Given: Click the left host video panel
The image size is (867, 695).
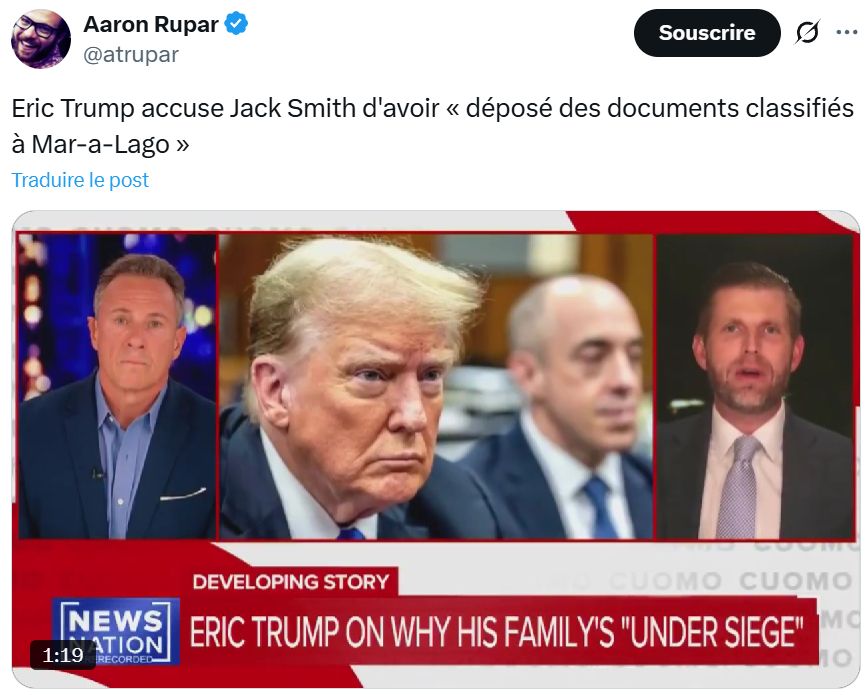Looking at the screenshot, I should pyautogui.click(x=117, y=386).
